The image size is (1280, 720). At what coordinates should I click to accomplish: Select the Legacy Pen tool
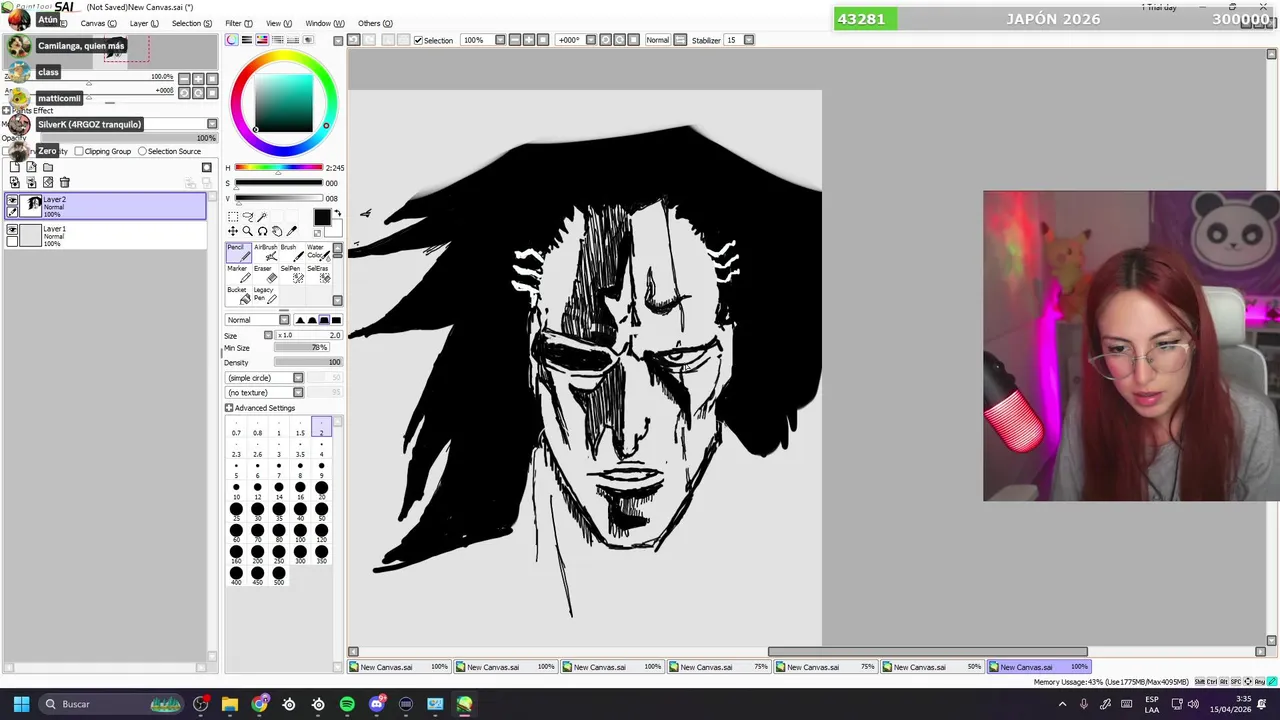(265, 295)
